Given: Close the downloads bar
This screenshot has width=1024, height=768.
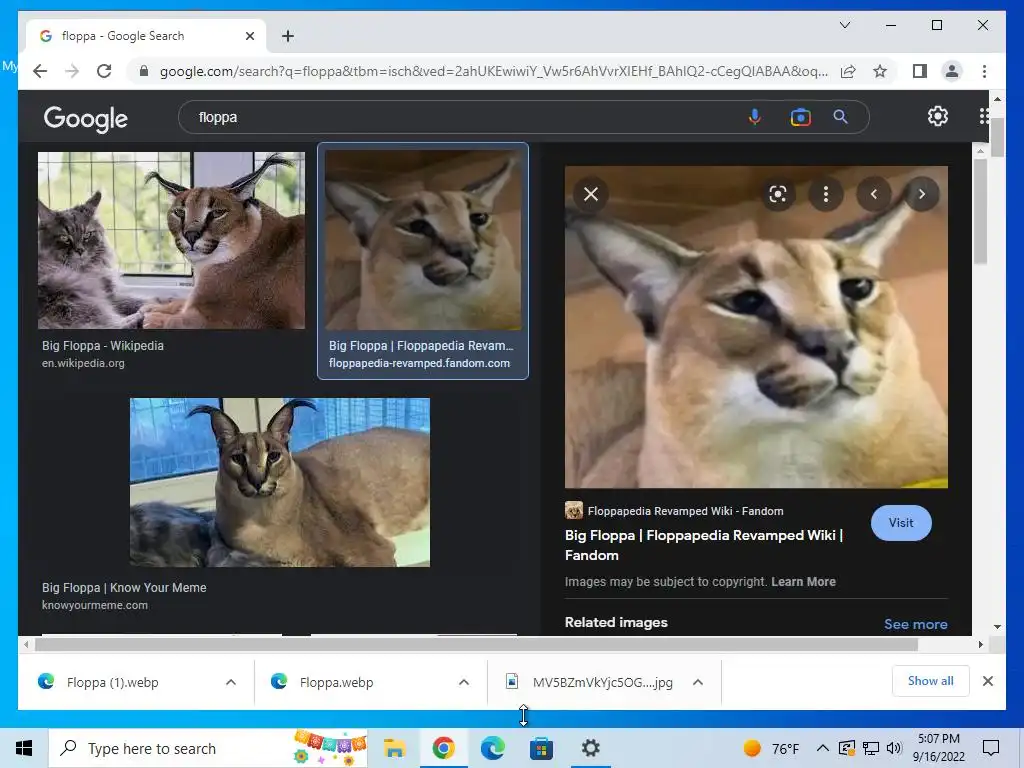Looking at the screenshot, I should pyautogui.click(x=987, y=681).
